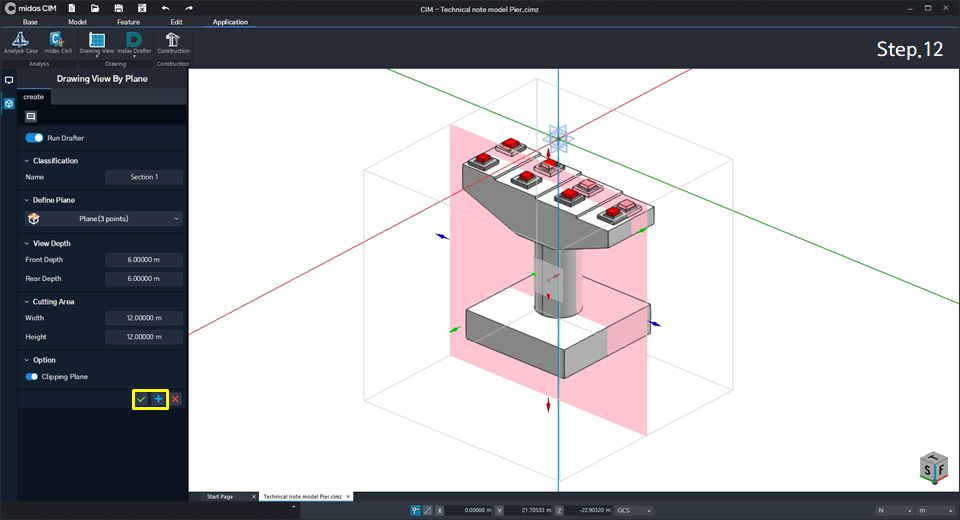
Task: Click the Cutting Area Height field
Action: (144, 337)
